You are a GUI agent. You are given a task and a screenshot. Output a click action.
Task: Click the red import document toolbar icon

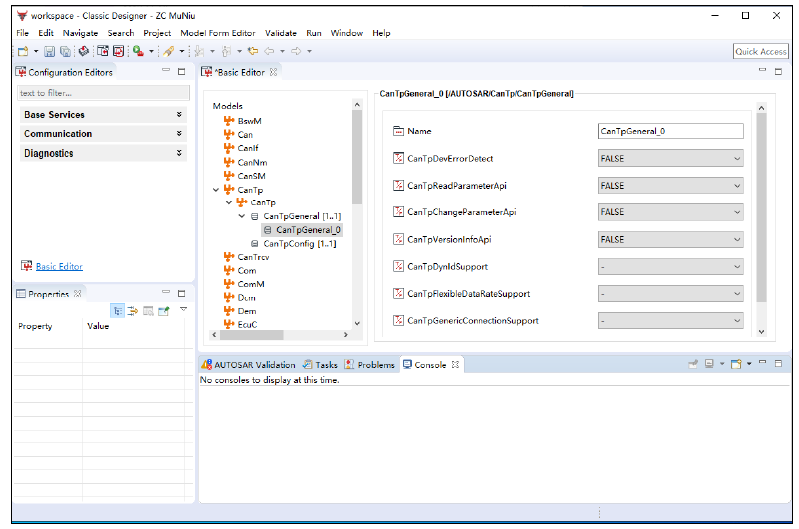coord(103,51)
